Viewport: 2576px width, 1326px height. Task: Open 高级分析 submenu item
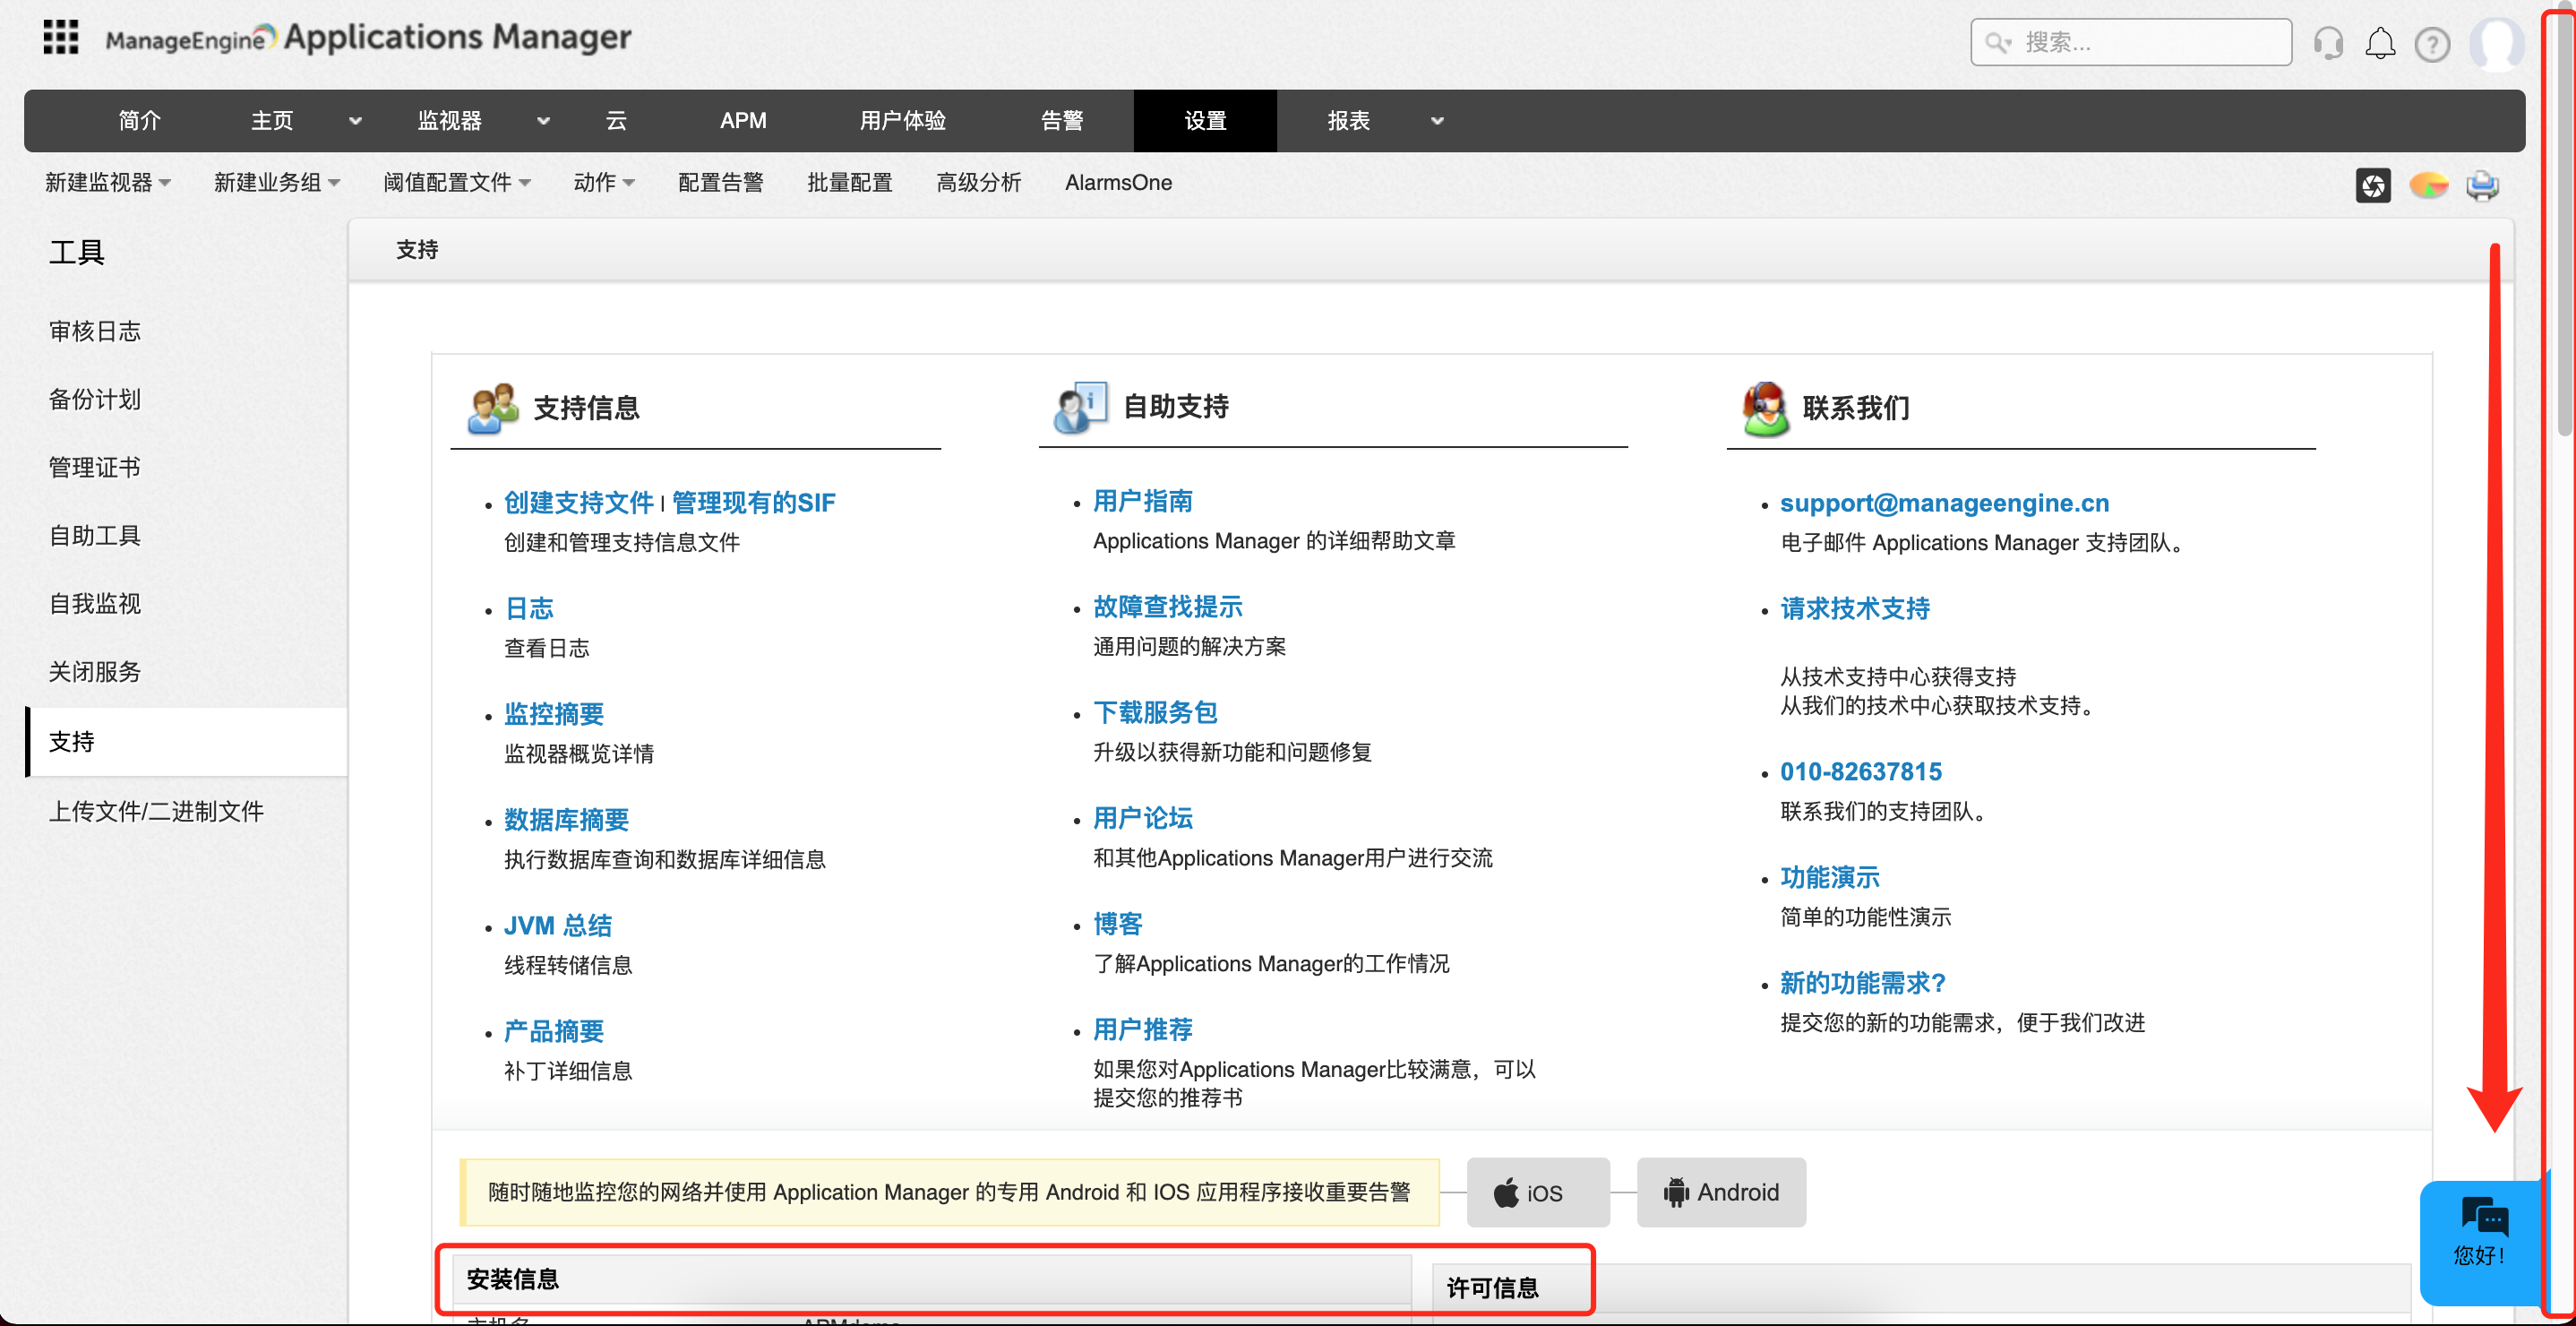[x=978, y=183]
